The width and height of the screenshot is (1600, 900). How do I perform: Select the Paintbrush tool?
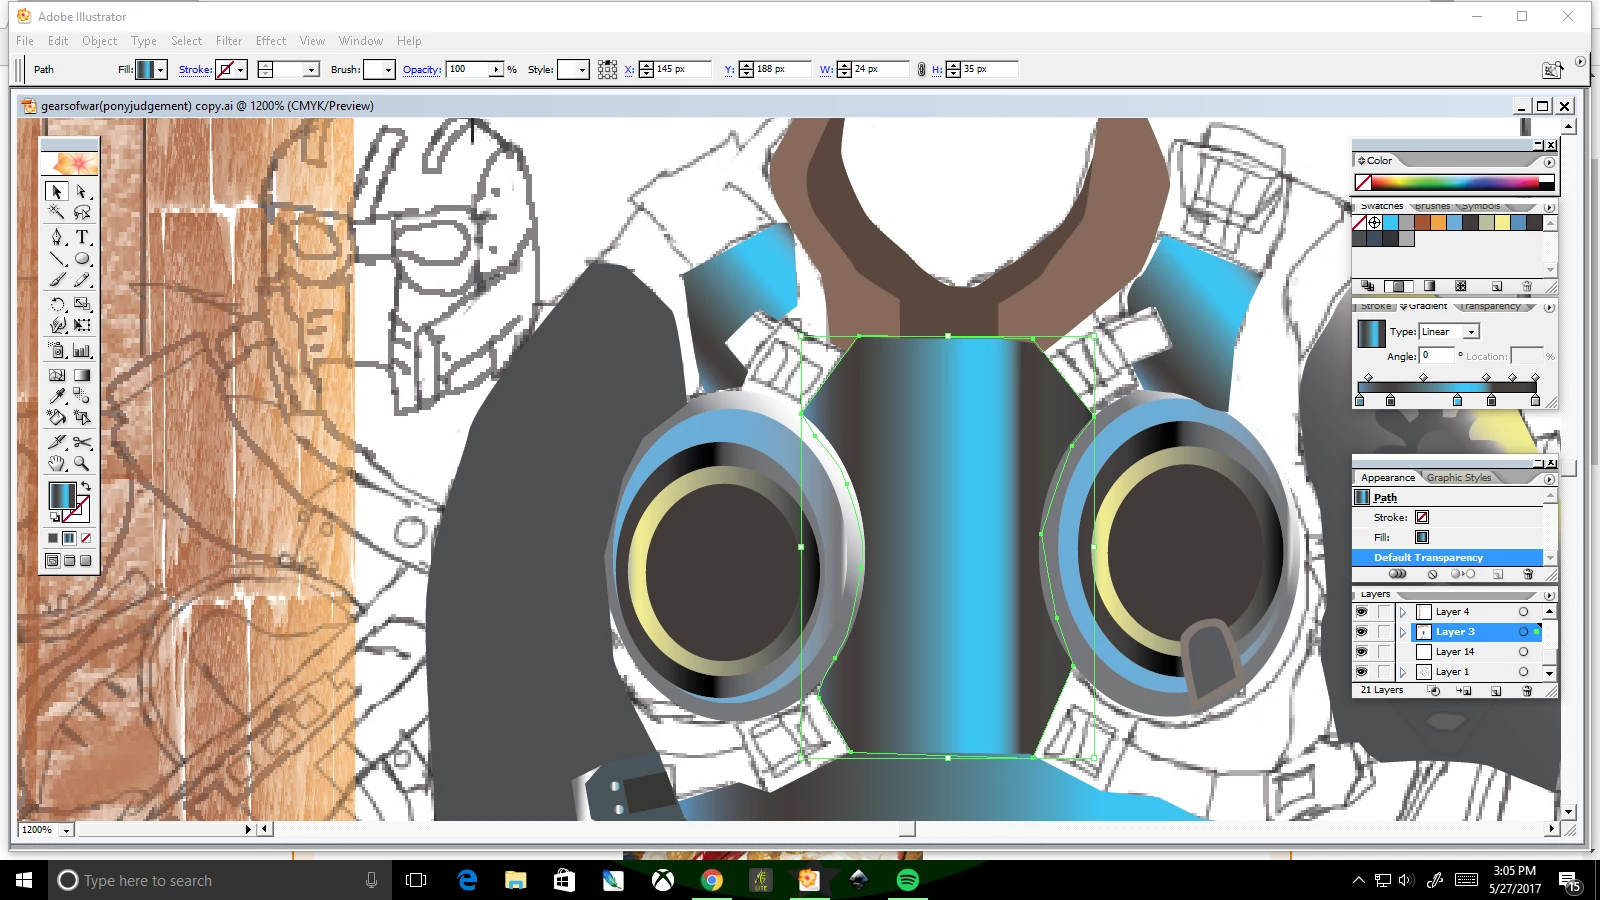point(57,280)
